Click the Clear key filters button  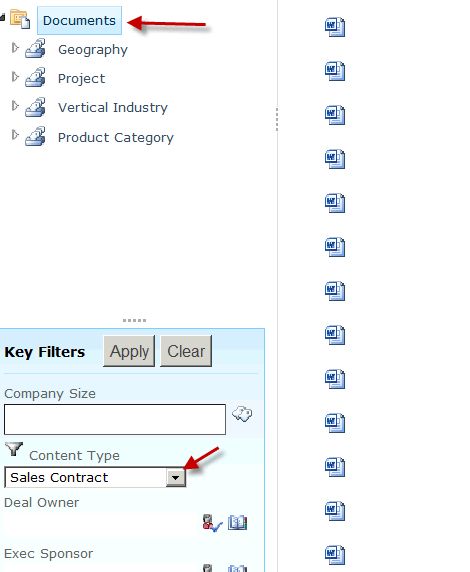[186, 351]
